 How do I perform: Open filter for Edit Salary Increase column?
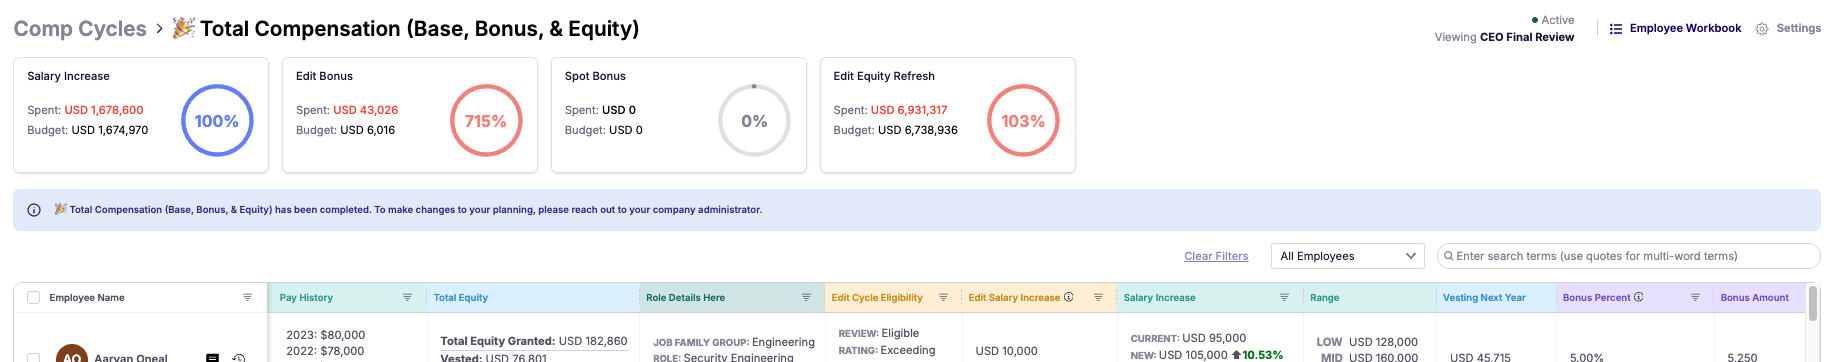tap(1098, 298)
